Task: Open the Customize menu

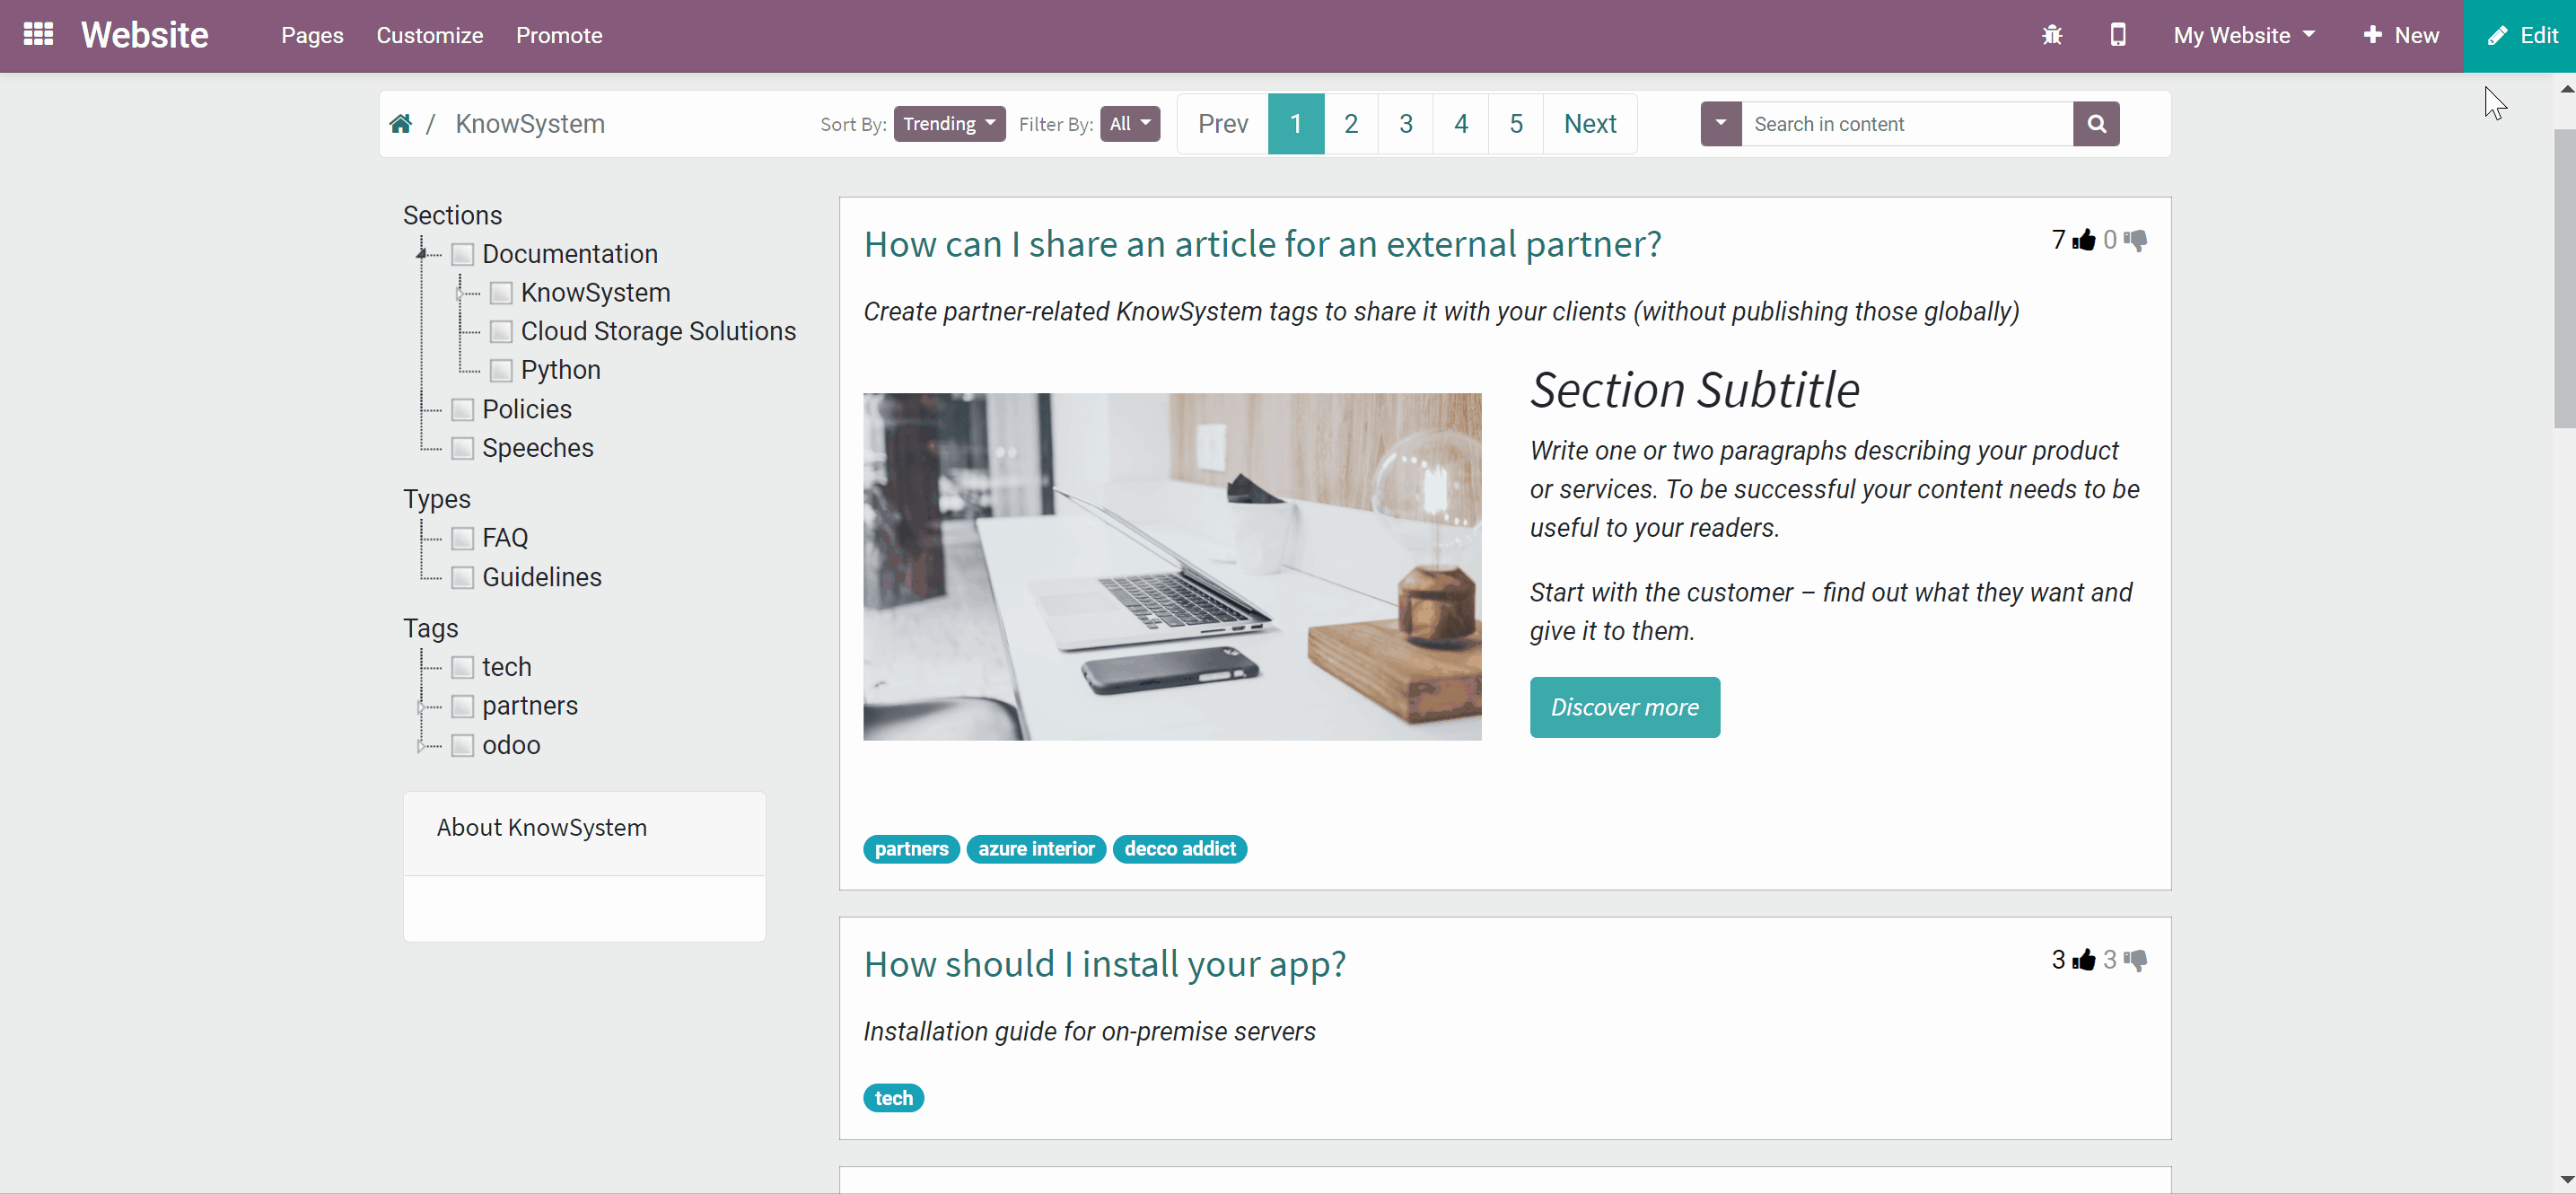Action: pyautogui.click(x=429, y=35)
